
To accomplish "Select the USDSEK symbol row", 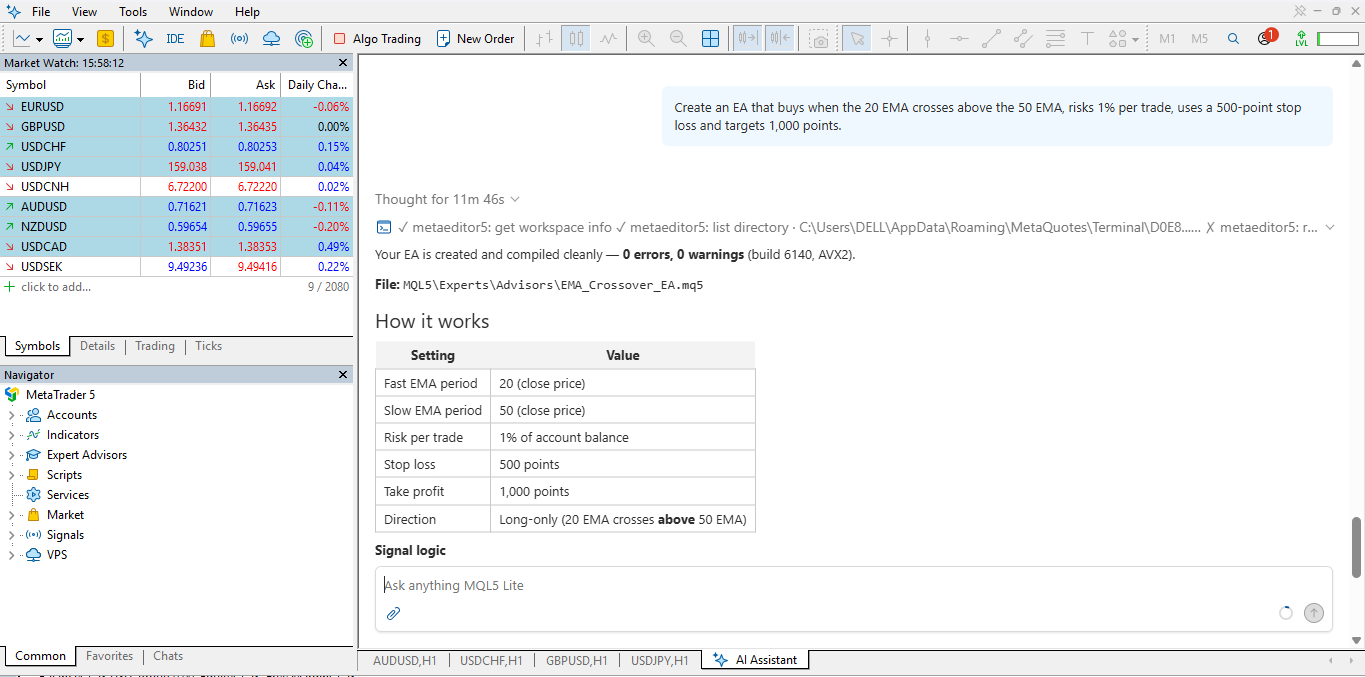I will click(x=177, y=267).
